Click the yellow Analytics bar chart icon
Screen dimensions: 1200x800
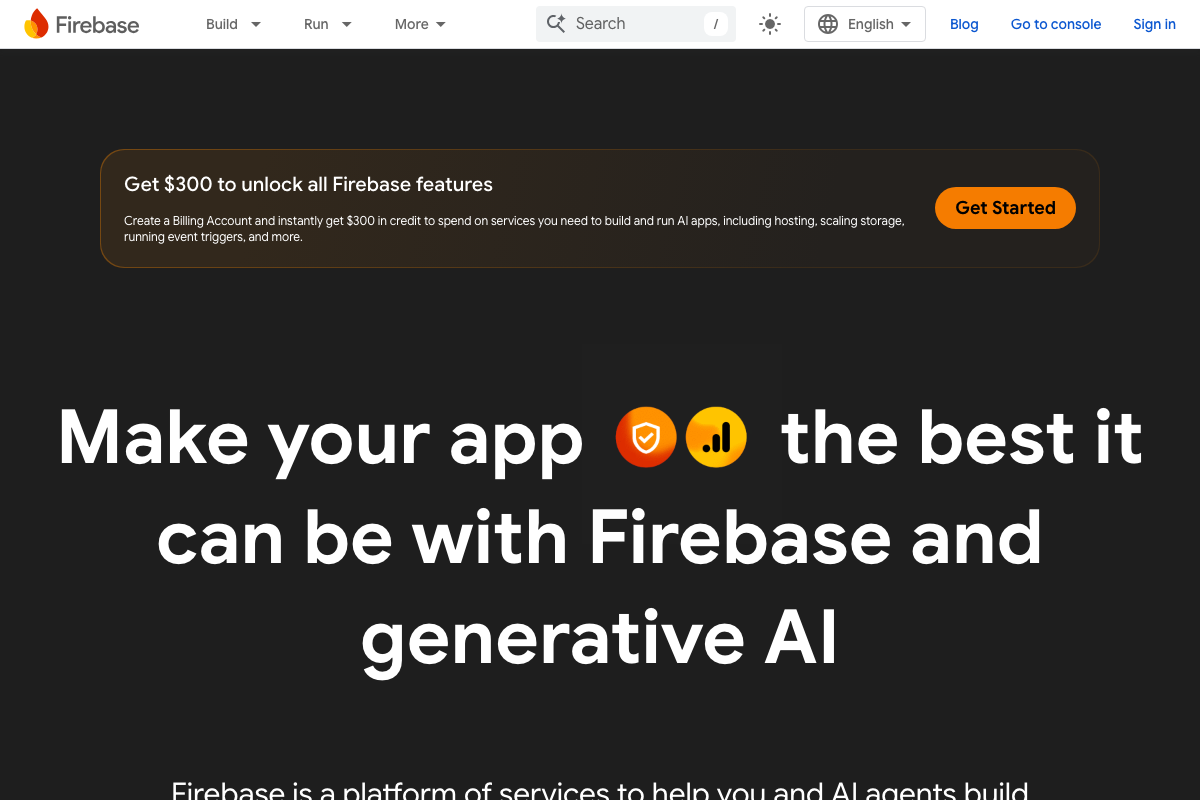(716, 437)
